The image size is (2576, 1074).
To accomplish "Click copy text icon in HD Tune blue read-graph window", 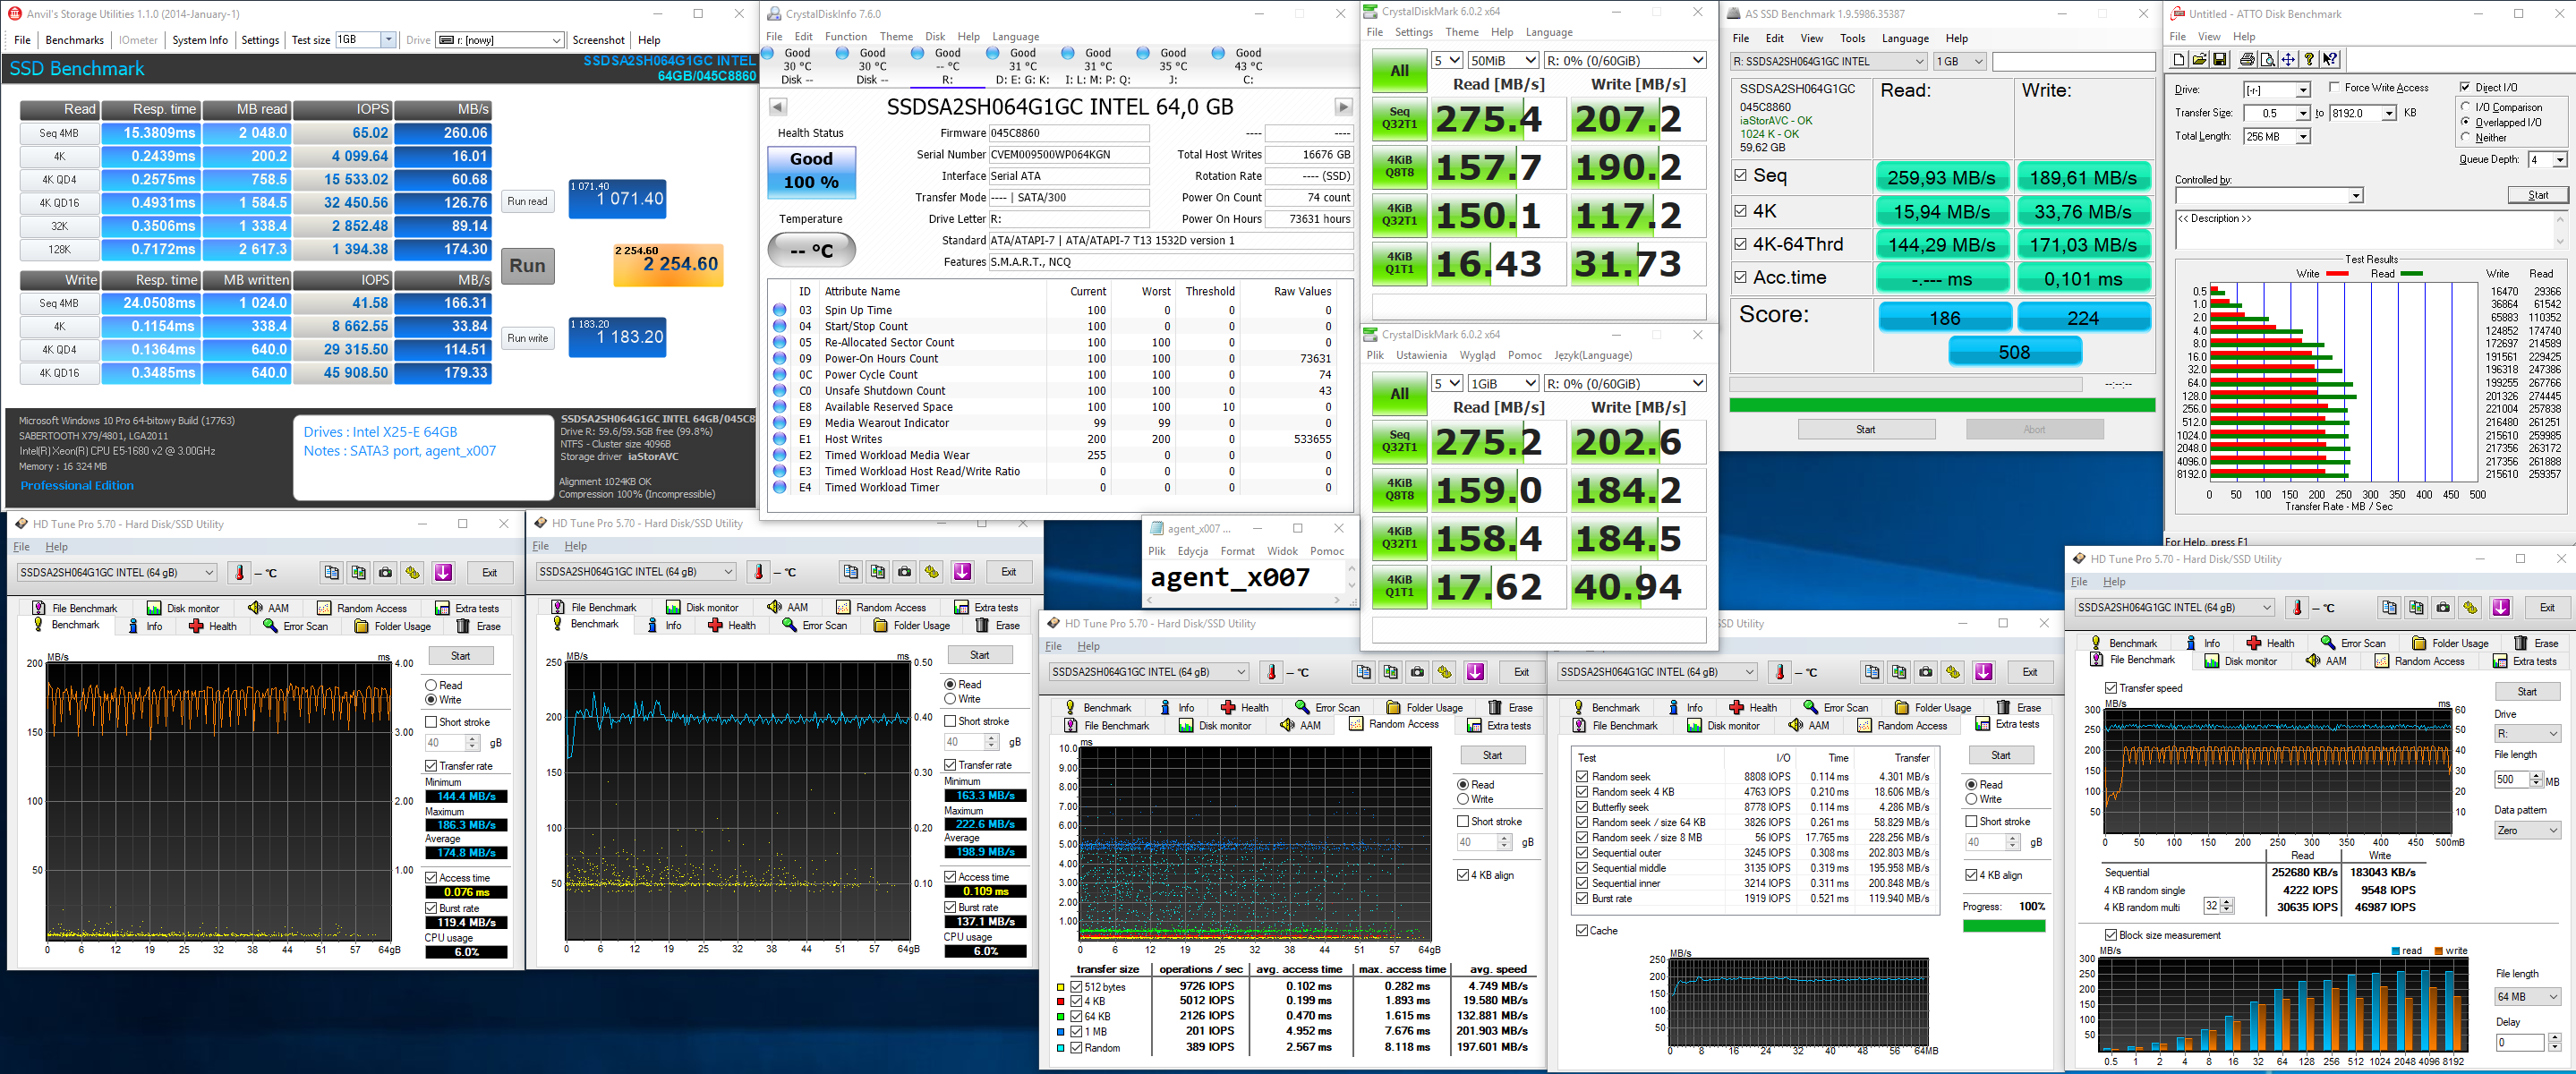I will 850,571.
